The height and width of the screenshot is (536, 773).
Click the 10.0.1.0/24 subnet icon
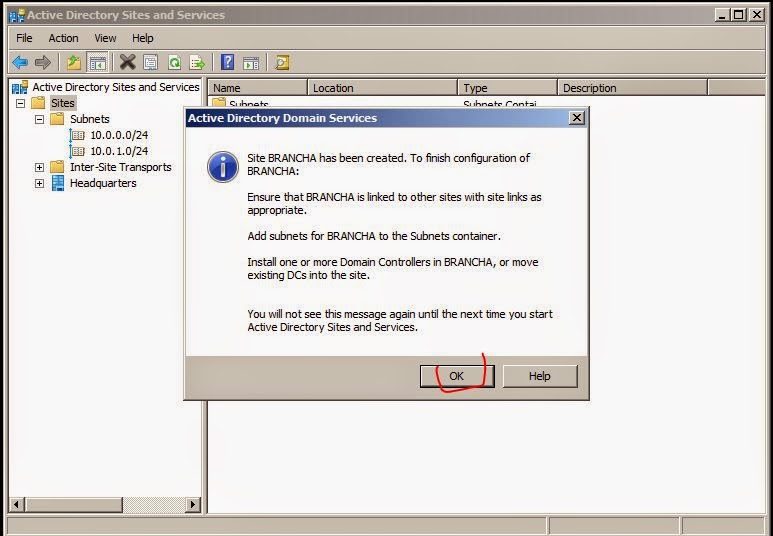[x=77, y=151]
